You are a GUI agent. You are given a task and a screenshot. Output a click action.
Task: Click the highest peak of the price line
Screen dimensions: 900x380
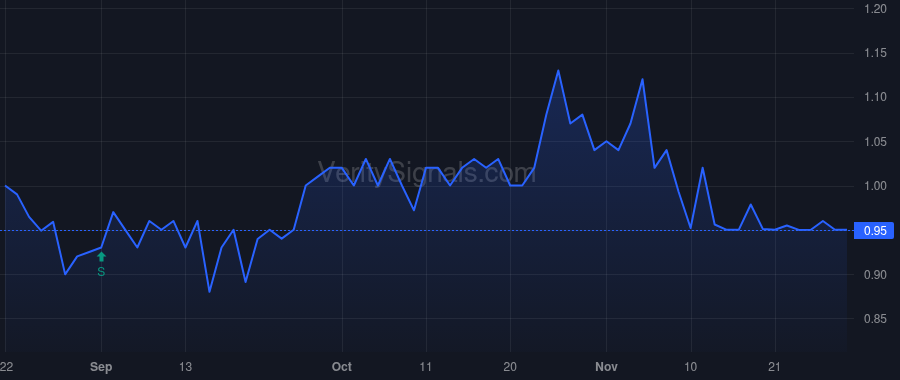tap(558, 71)
